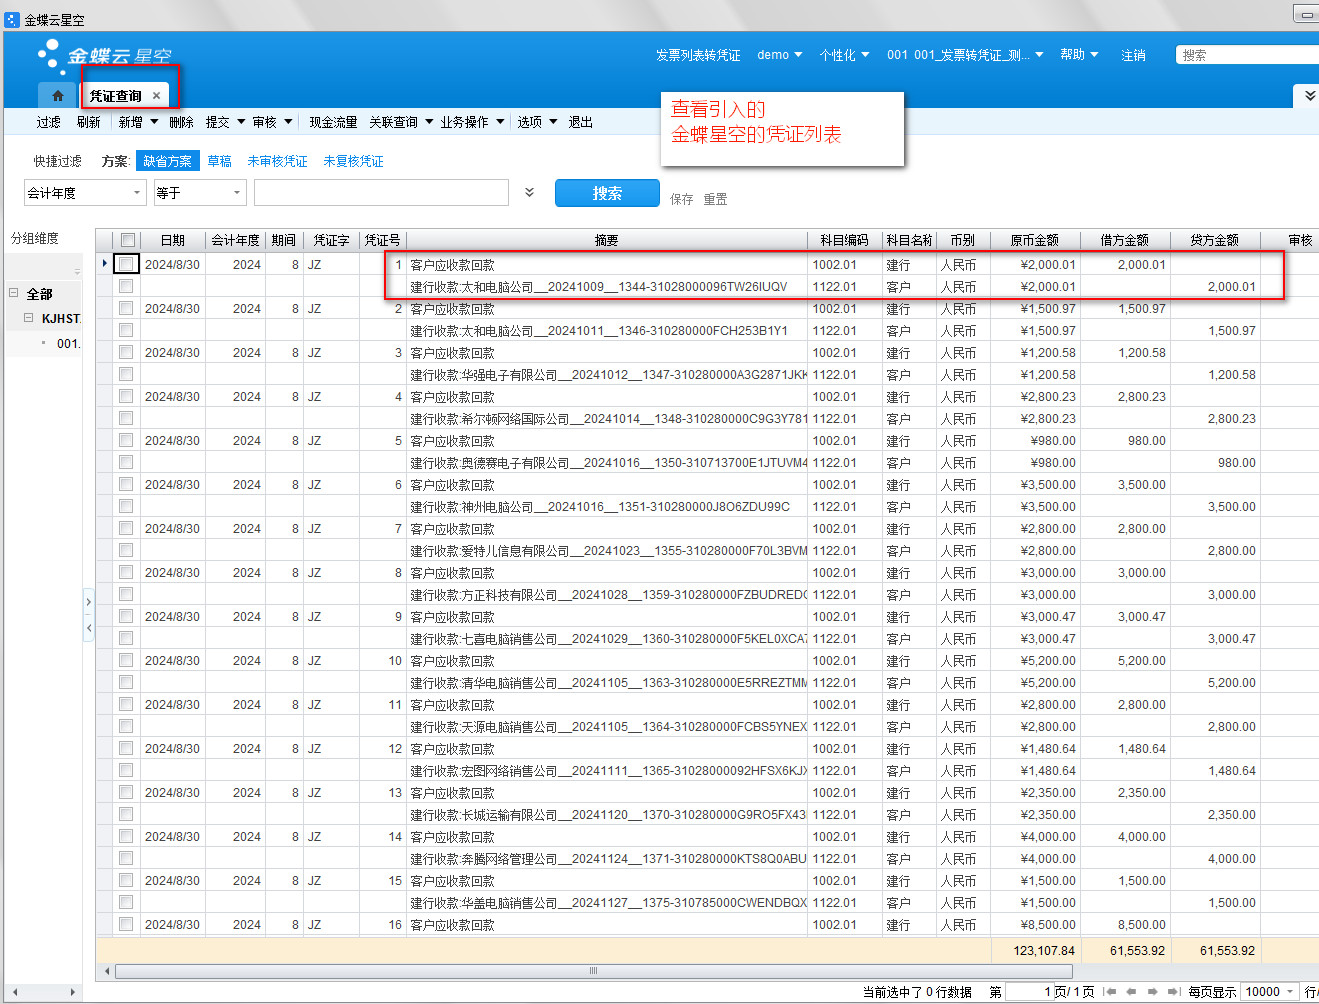Viewport: 1319px width, 1004px height.
Task: Click the 发票列表转凭证 header link
Action: pyautogui.click(x=698, y=55)
